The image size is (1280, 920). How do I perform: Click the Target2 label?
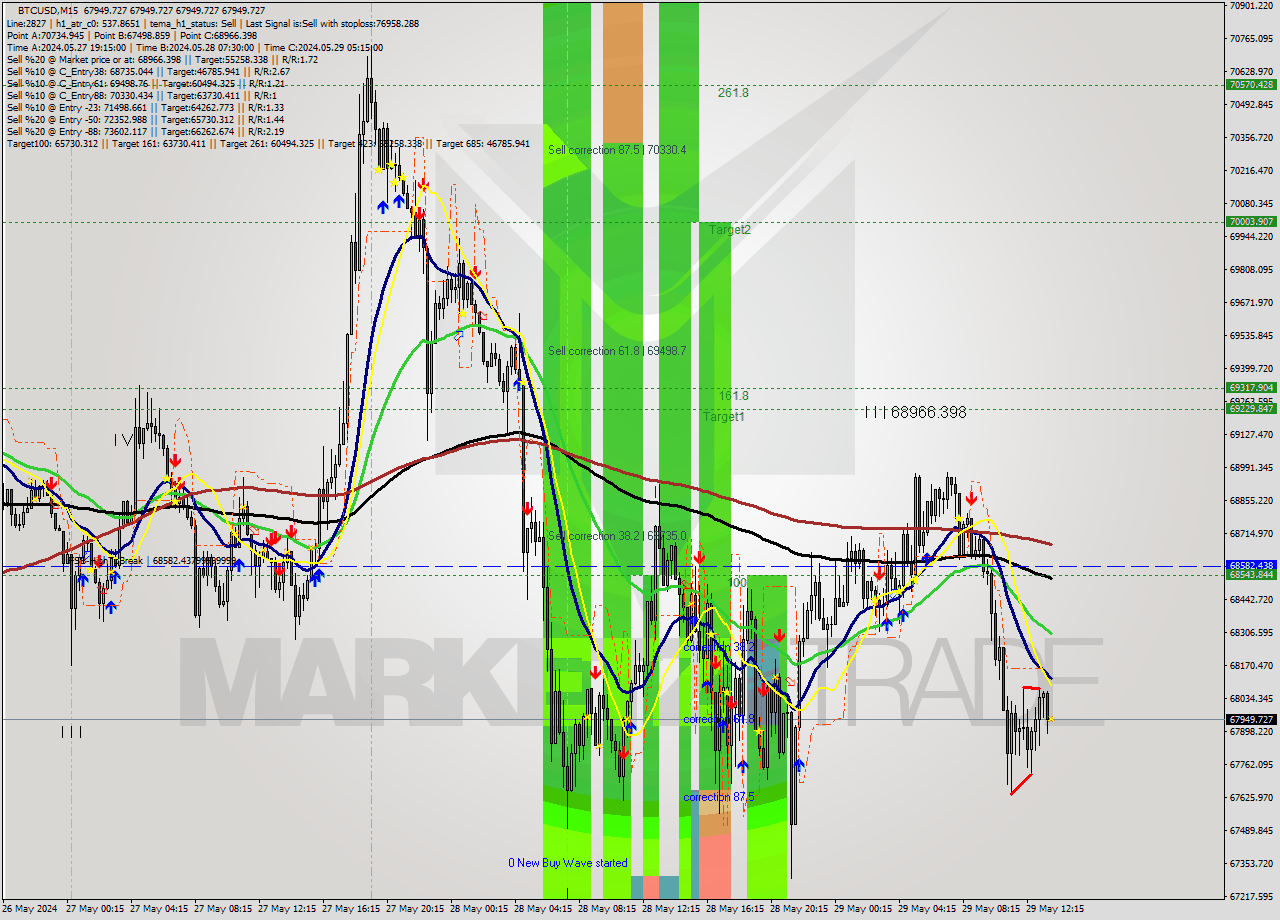coord(730,230)
